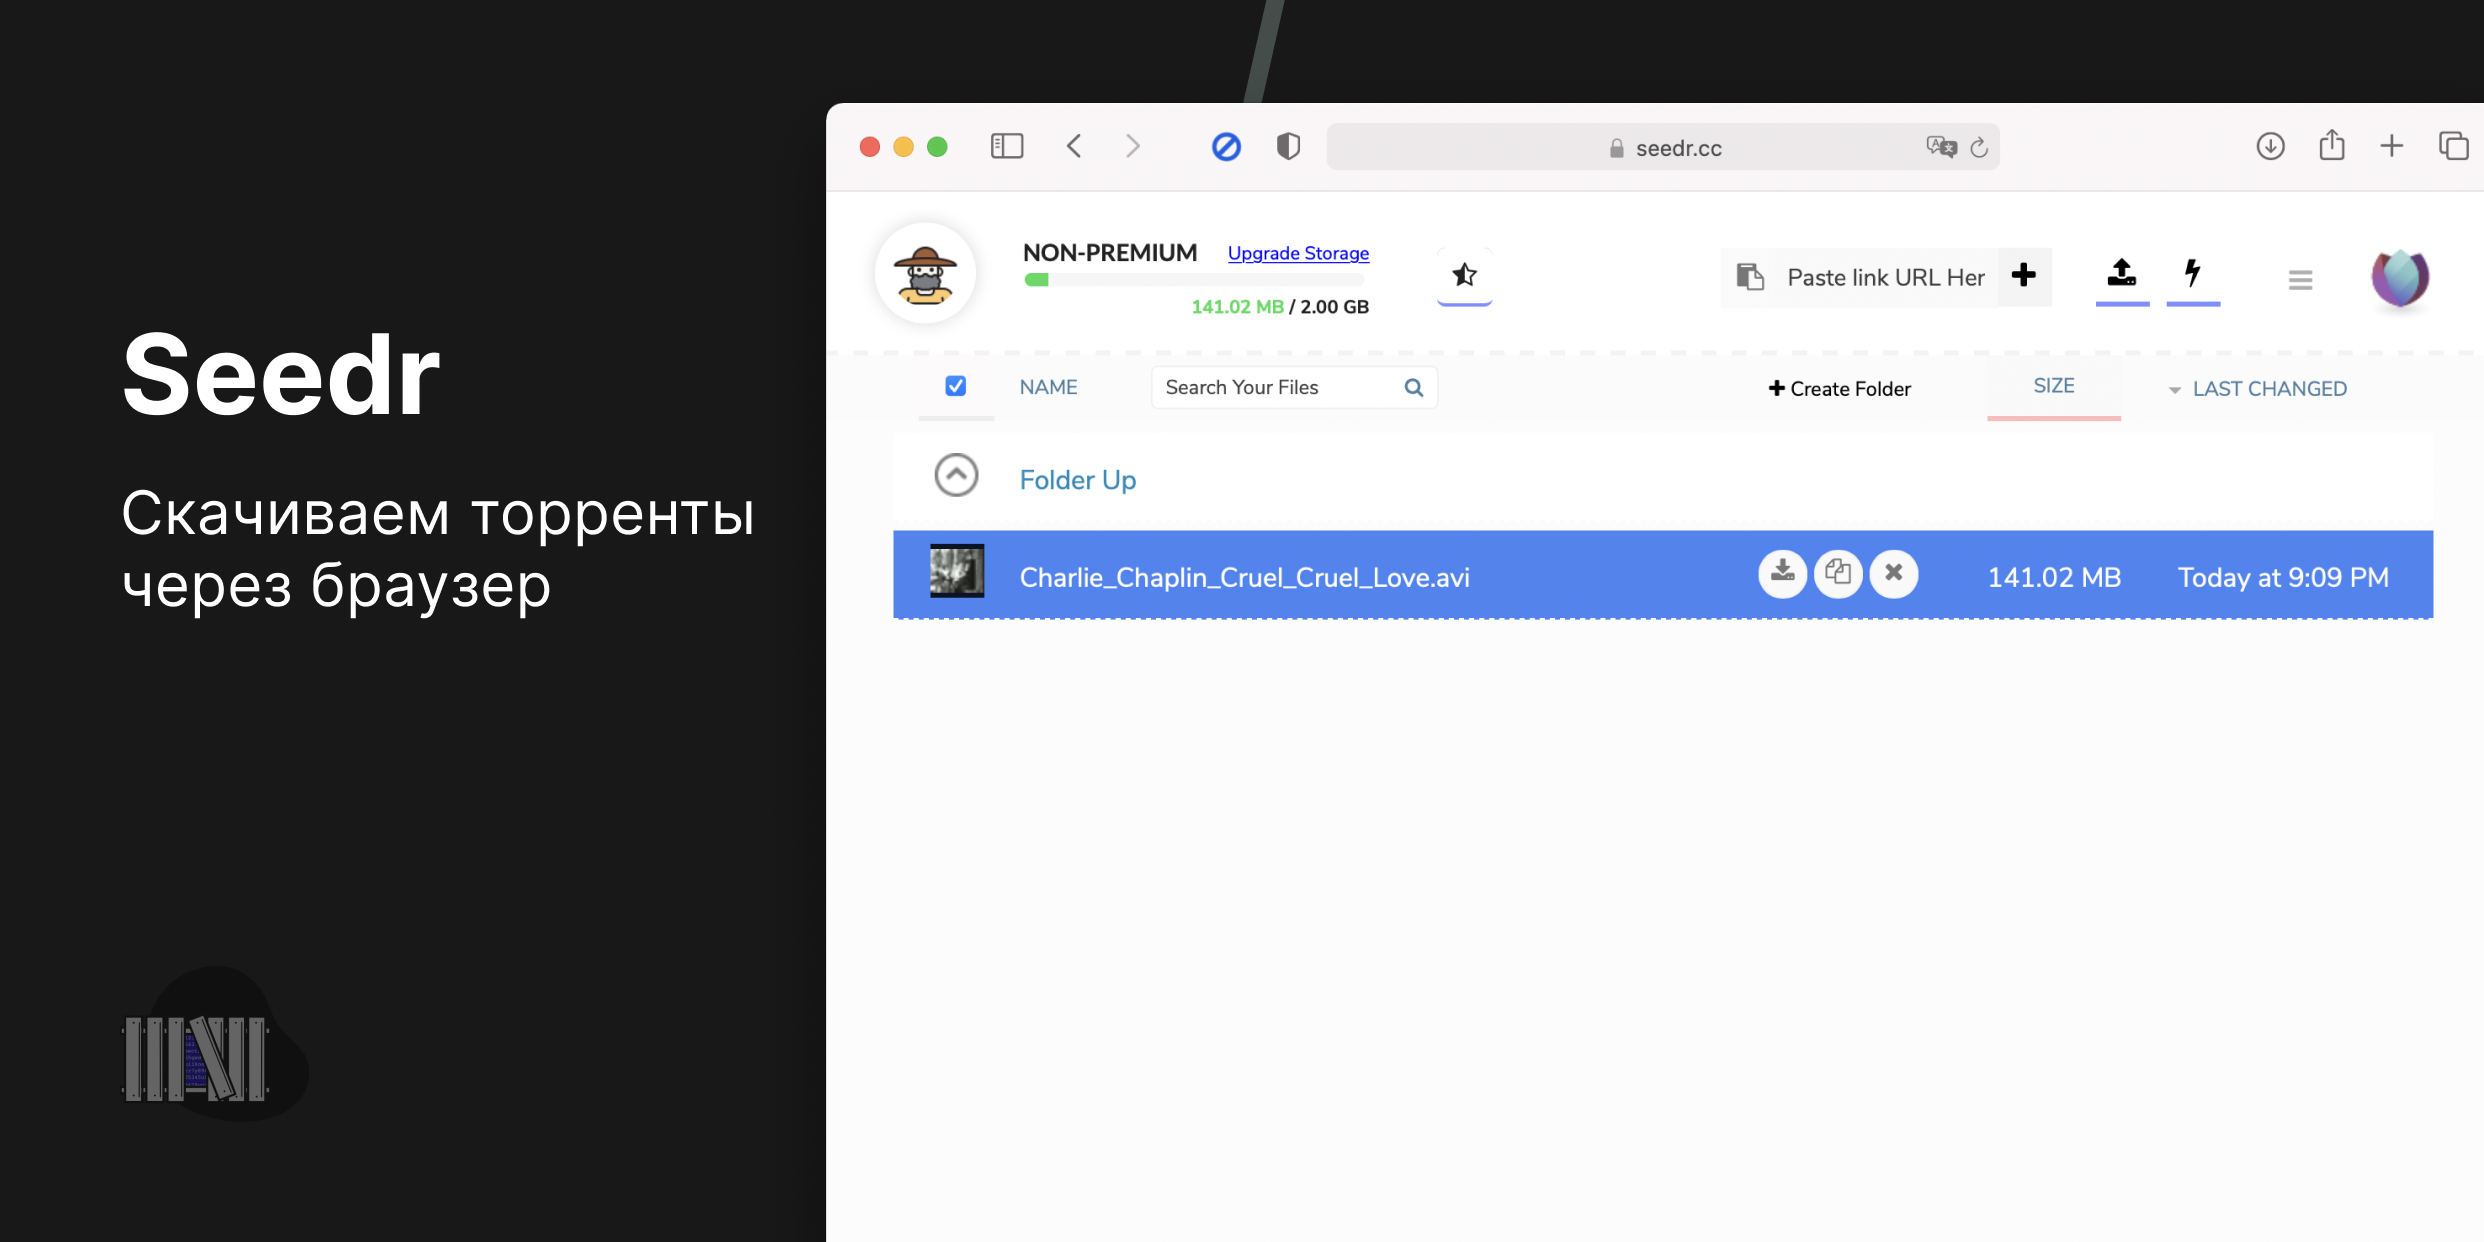Screen dimensions: 2484x1242
Task: Click the Folder Up navigation expander
Action: click(955, 477)
